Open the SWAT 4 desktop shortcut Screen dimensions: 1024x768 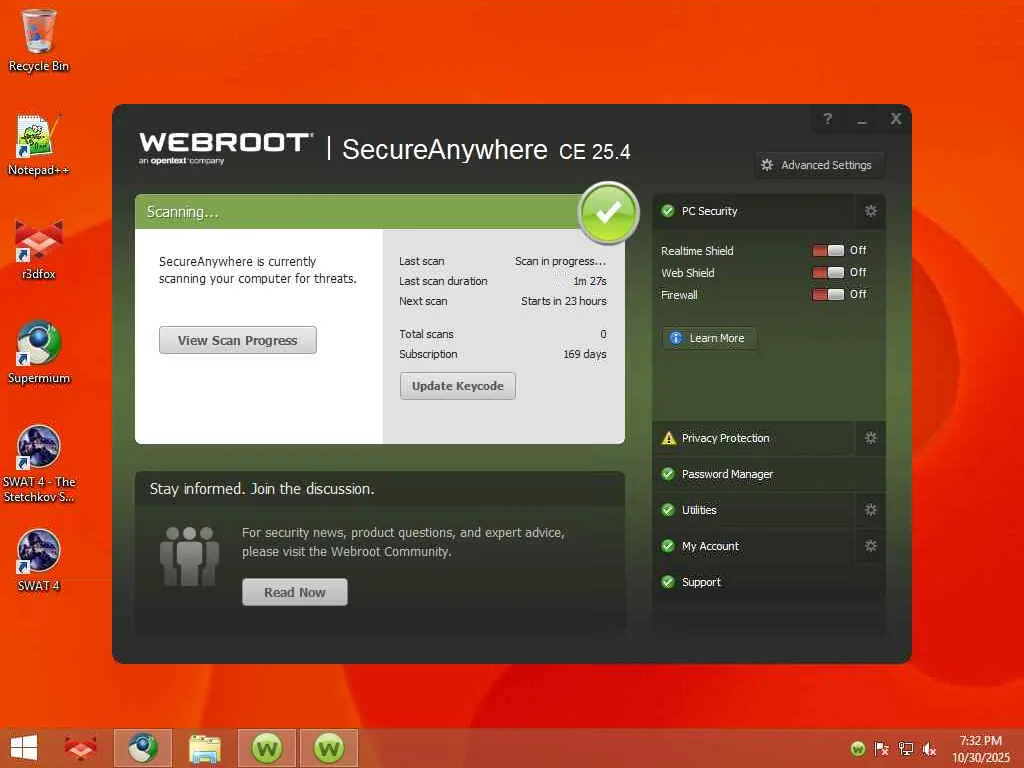(39, 560)
